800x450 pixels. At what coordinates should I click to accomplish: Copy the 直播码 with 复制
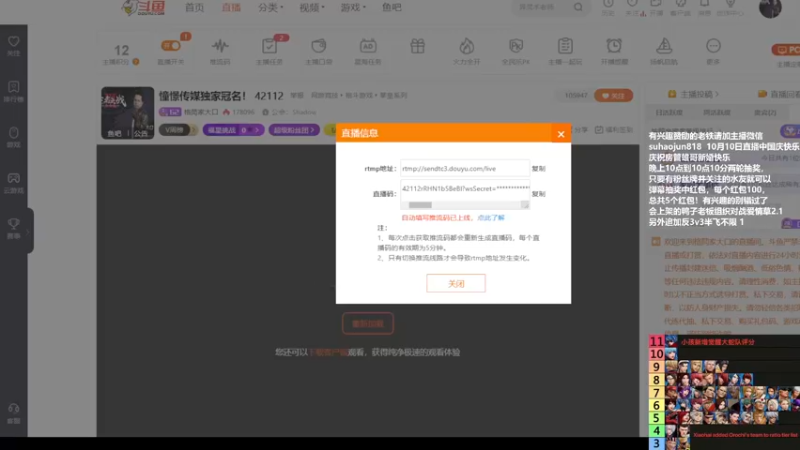pyautogui.click(x=538, y=194)
